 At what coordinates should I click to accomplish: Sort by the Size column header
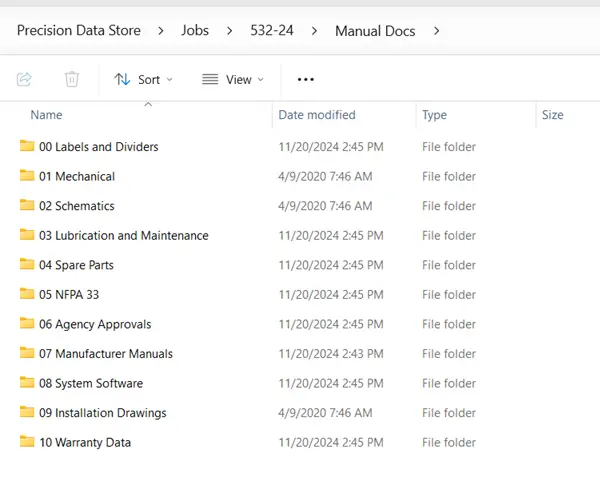pos(553,115)
